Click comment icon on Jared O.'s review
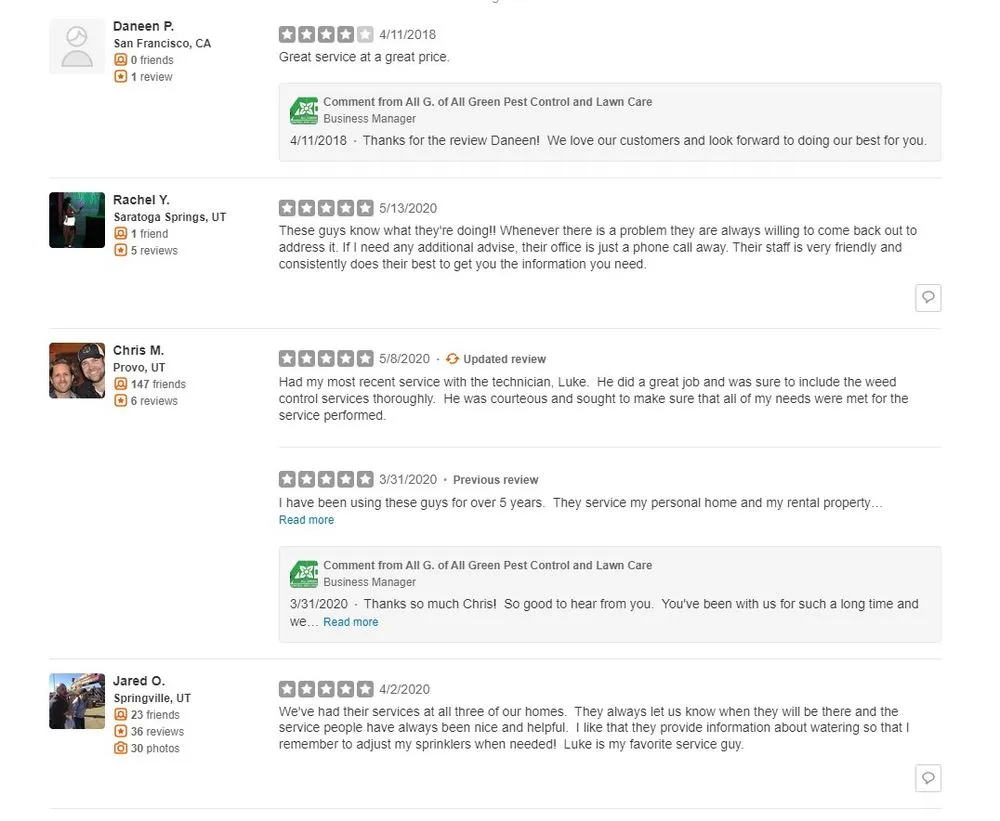This screenshot has height=821, width=1000. click(928, 778)
